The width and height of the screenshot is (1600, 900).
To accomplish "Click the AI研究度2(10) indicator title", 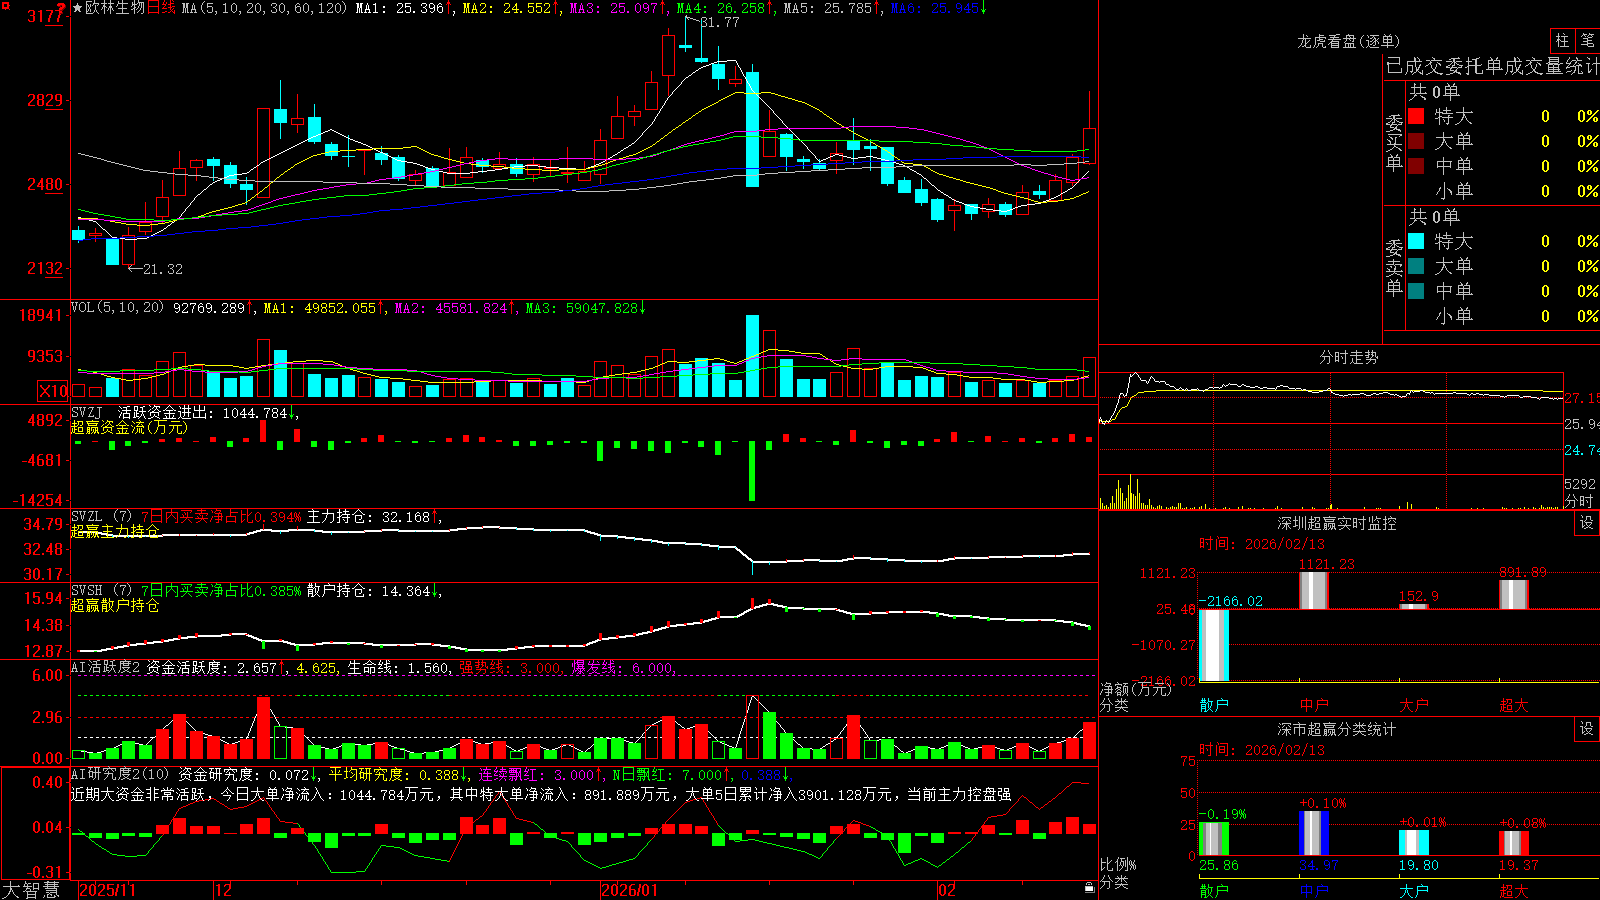I will coord(120,774).
